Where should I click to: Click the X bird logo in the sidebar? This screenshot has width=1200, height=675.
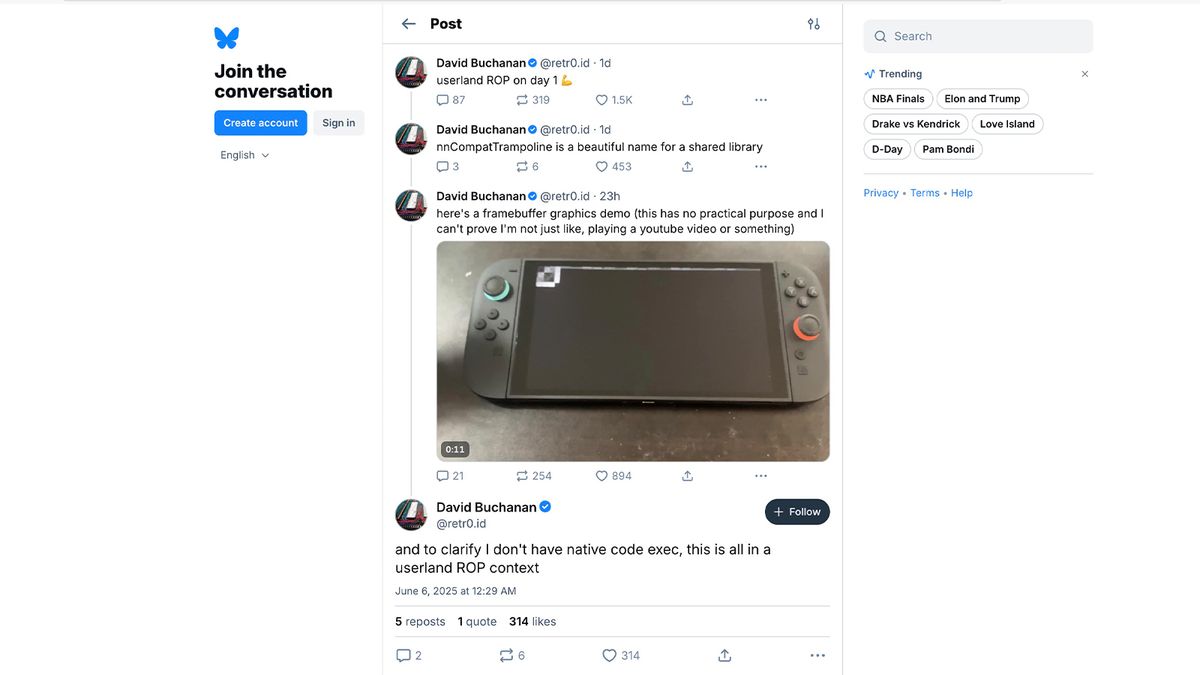[x=226, y=36]
